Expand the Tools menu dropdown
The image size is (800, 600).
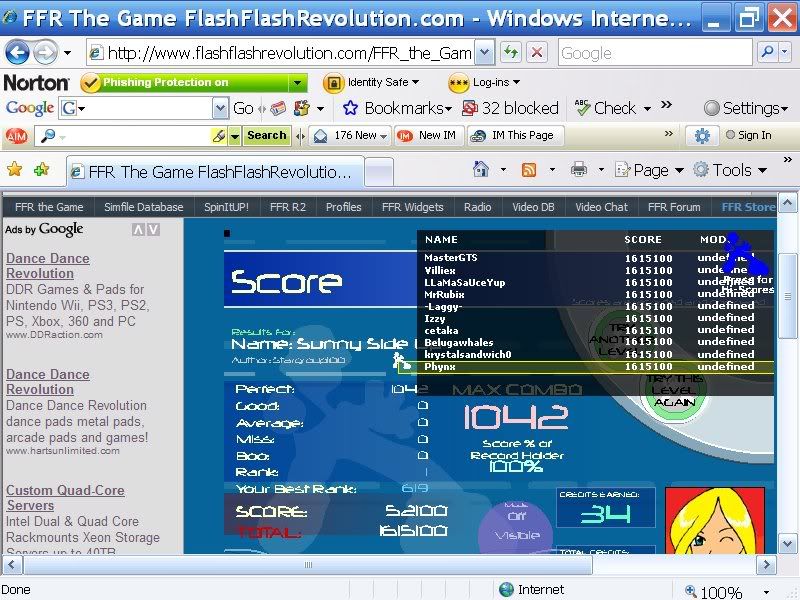click(x=729, y=170)
